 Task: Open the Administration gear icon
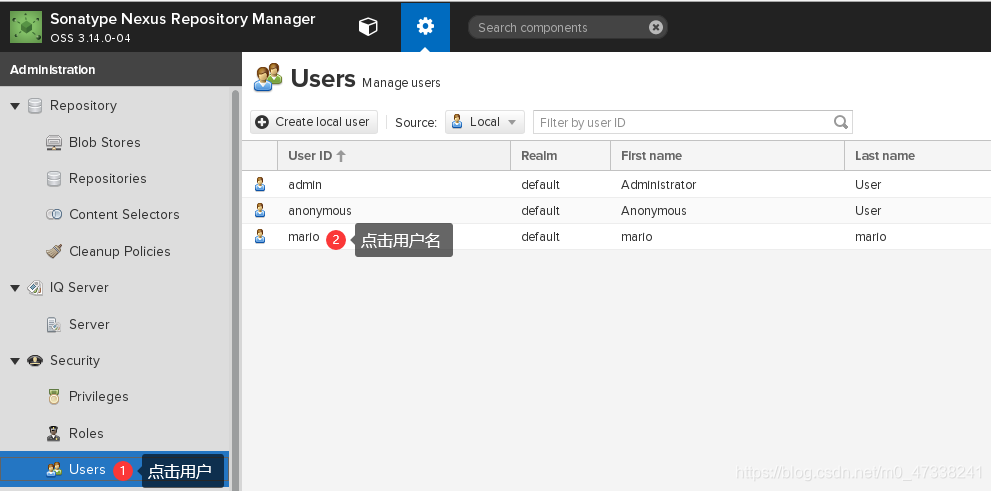tap(425, 27)
